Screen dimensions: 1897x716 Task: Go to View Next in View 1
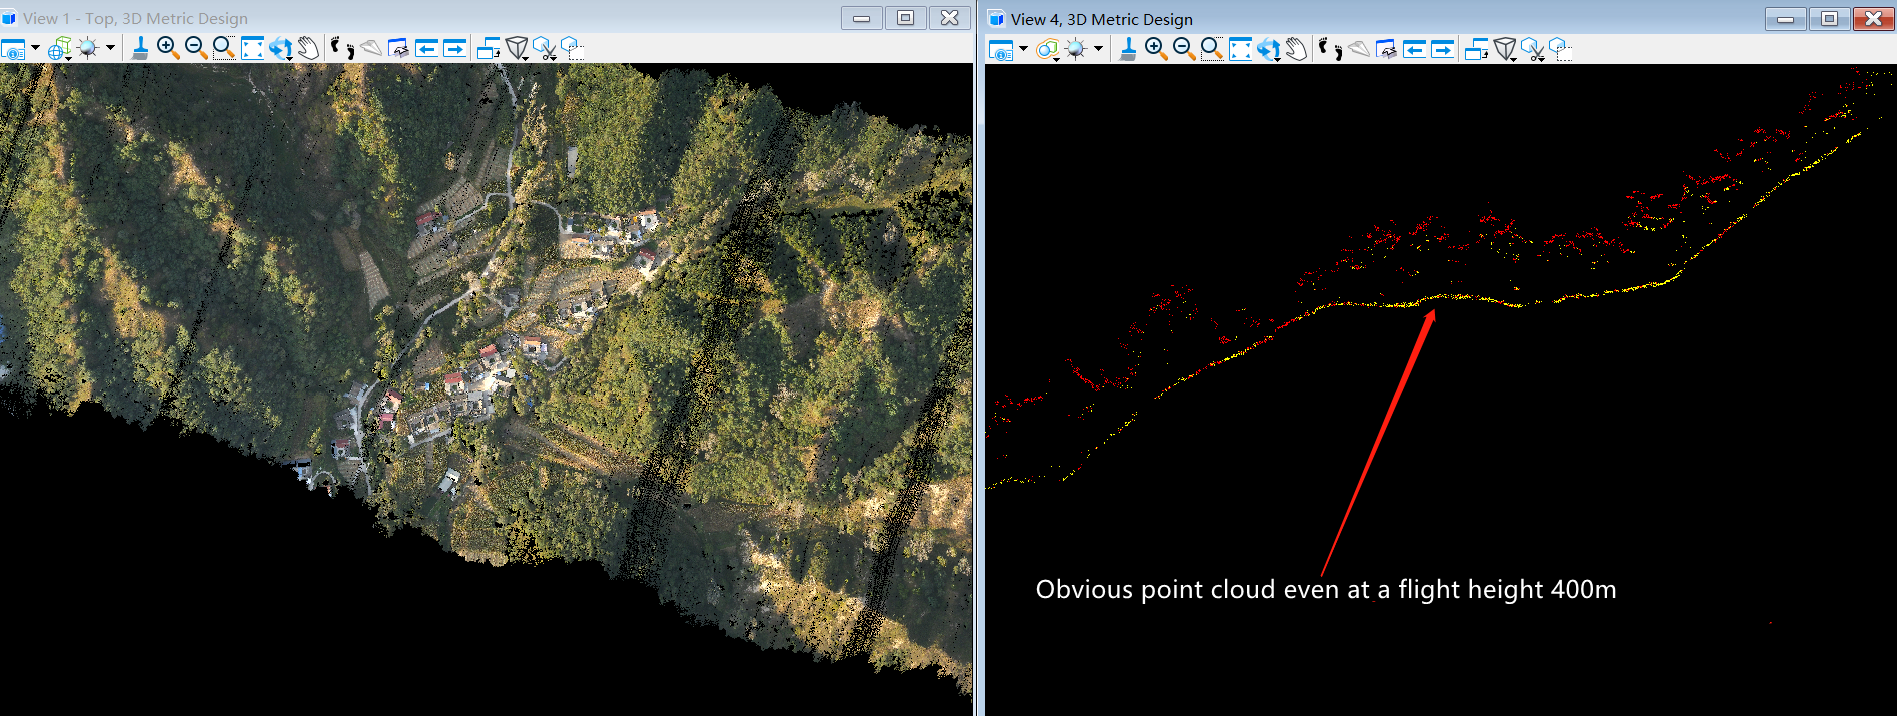pos(454,48)
